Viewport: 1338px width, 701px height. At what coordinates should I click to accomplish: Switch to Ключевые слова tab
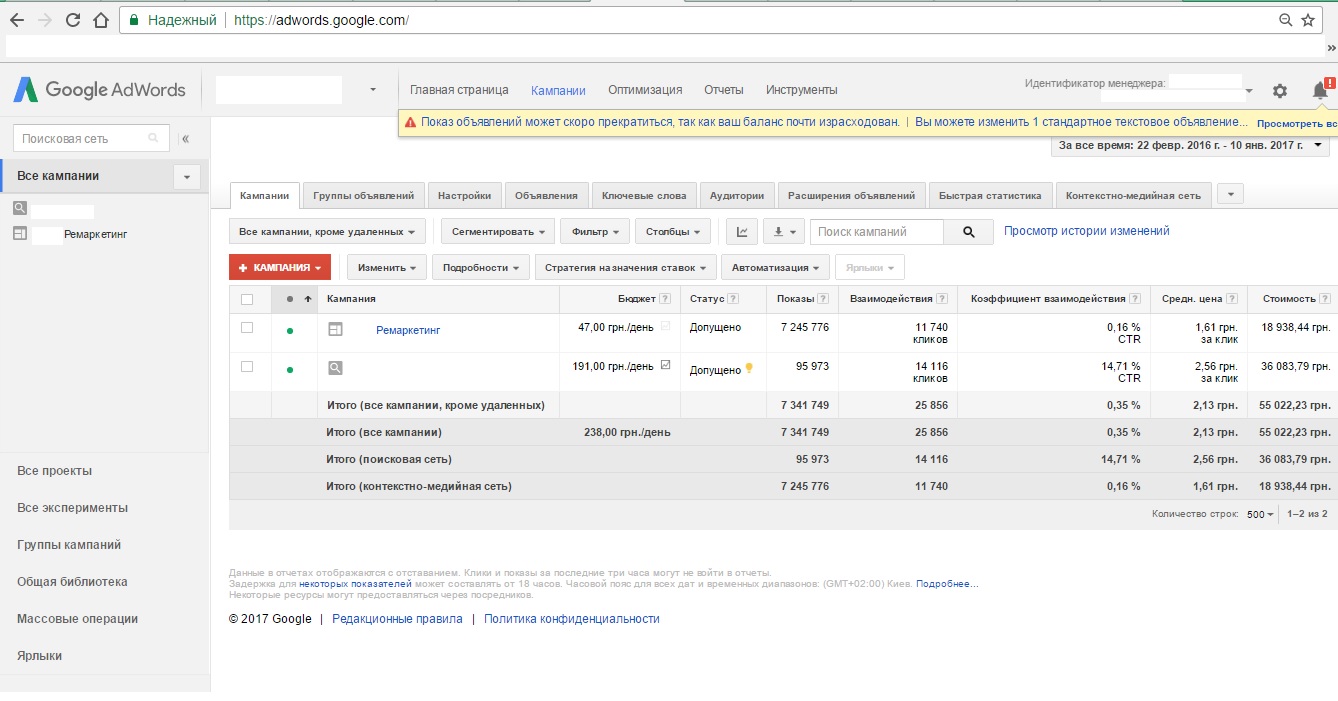pos(644,196)
